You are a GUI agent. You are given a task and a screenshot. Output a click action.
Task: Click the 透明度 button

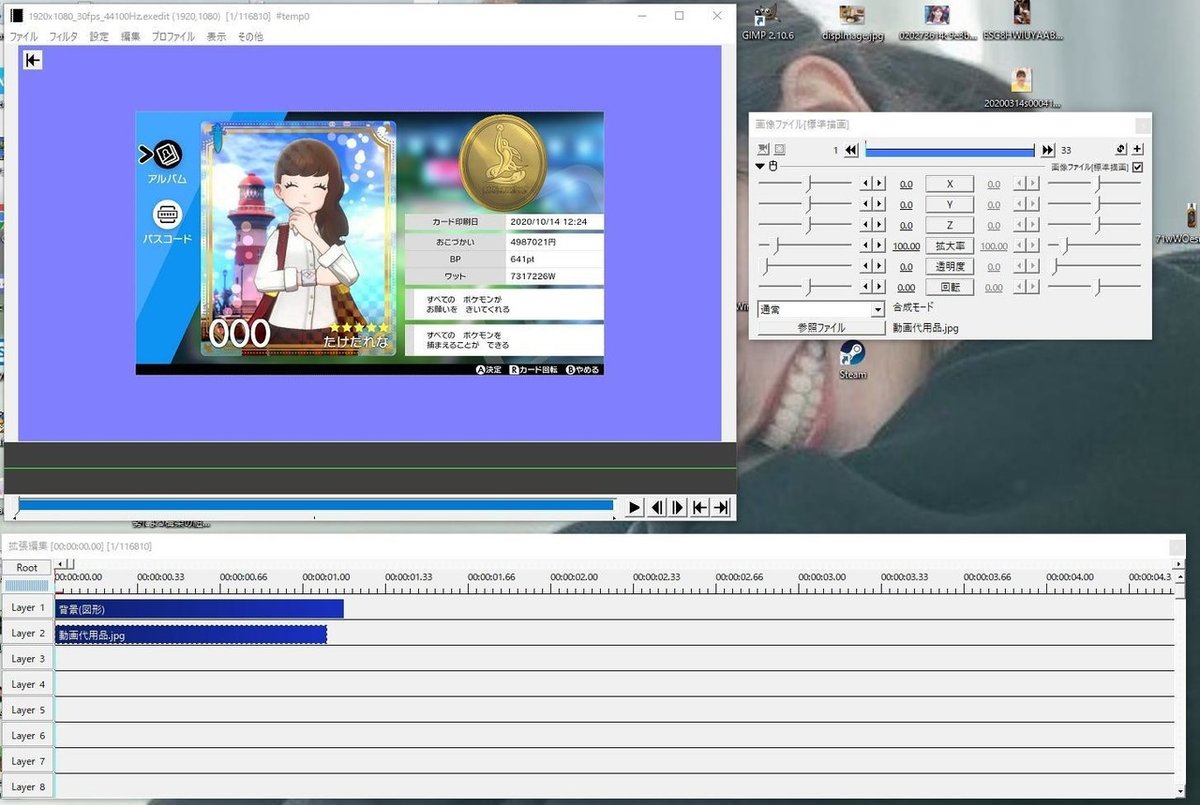click(x=949, y=267)
